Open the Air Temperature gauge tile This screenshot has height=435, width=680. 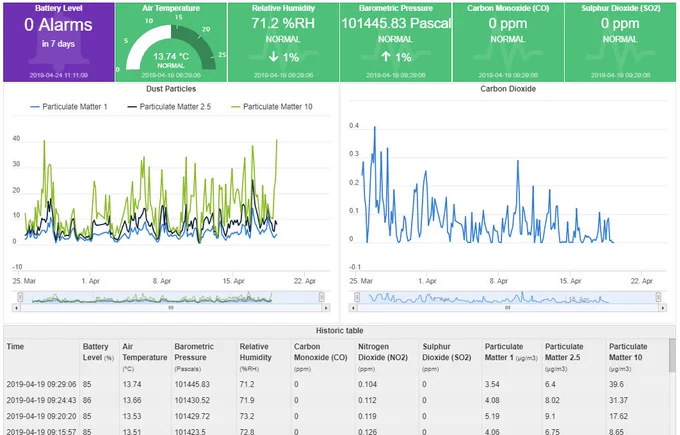click(171, 42)
